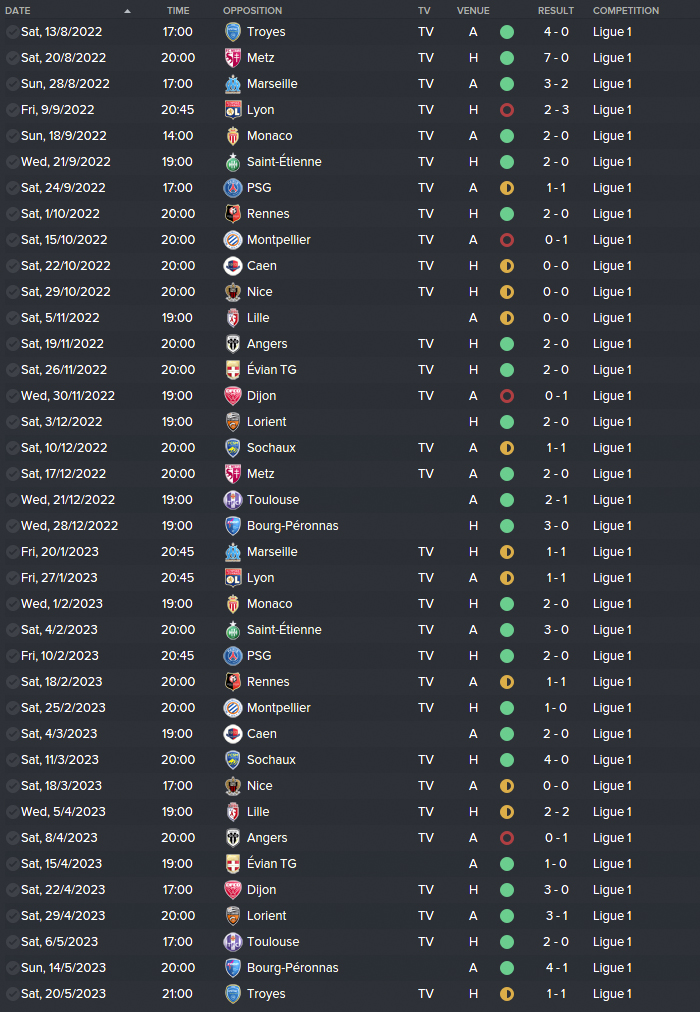Click the Troyes club badge on 13/8/2022
The image size is (700, 1012).
click(x=233, y=32)
